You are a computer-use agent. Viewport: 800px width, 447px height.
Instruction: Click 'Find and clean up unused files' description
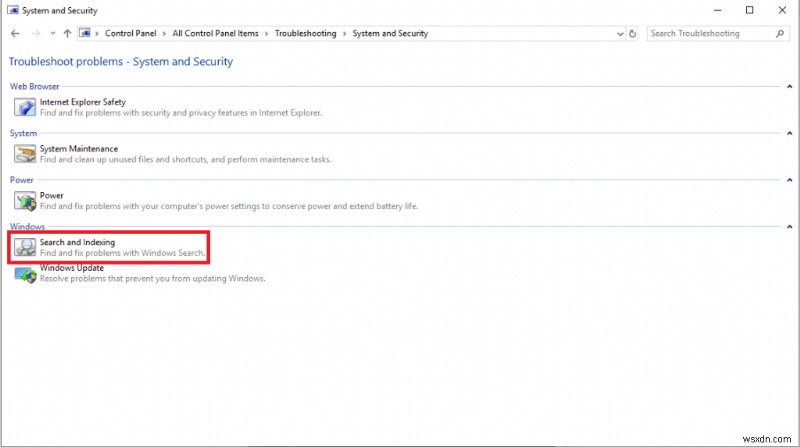[x=186, y=160]
